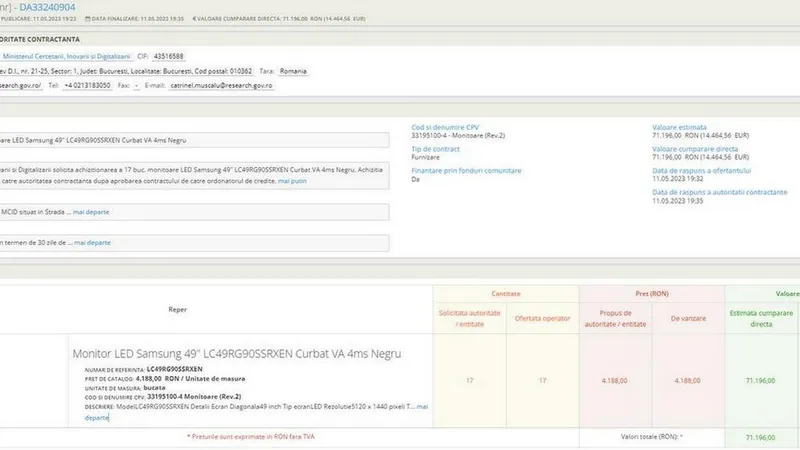Select offered quantity cell 17 under Ofertata operator
The width and height of the screenshot is (800, 450).
pyautogui.click(x=542, y=381)
